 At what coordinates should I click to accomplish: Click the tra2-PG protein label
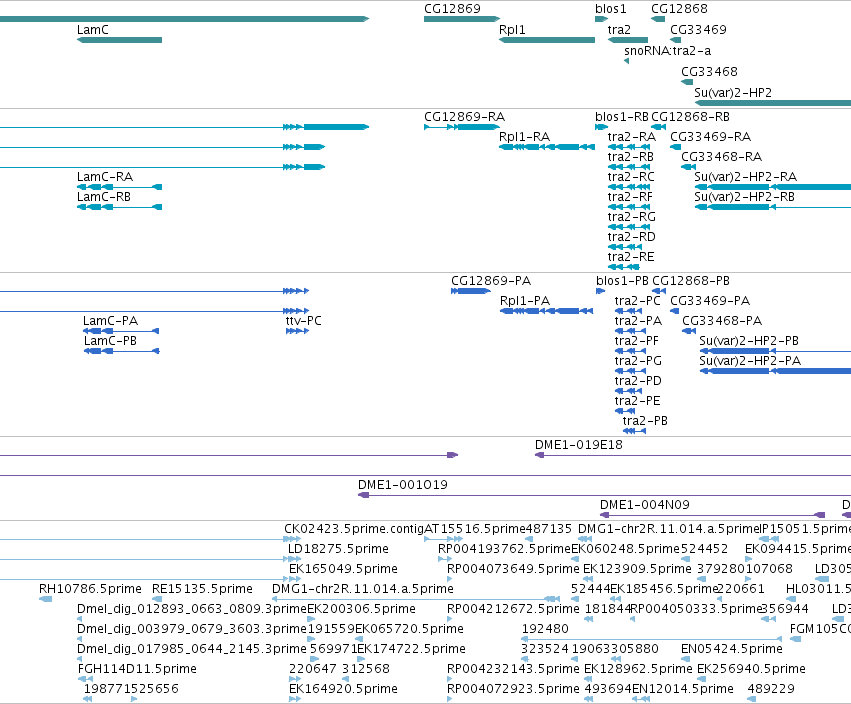point(638,361)
